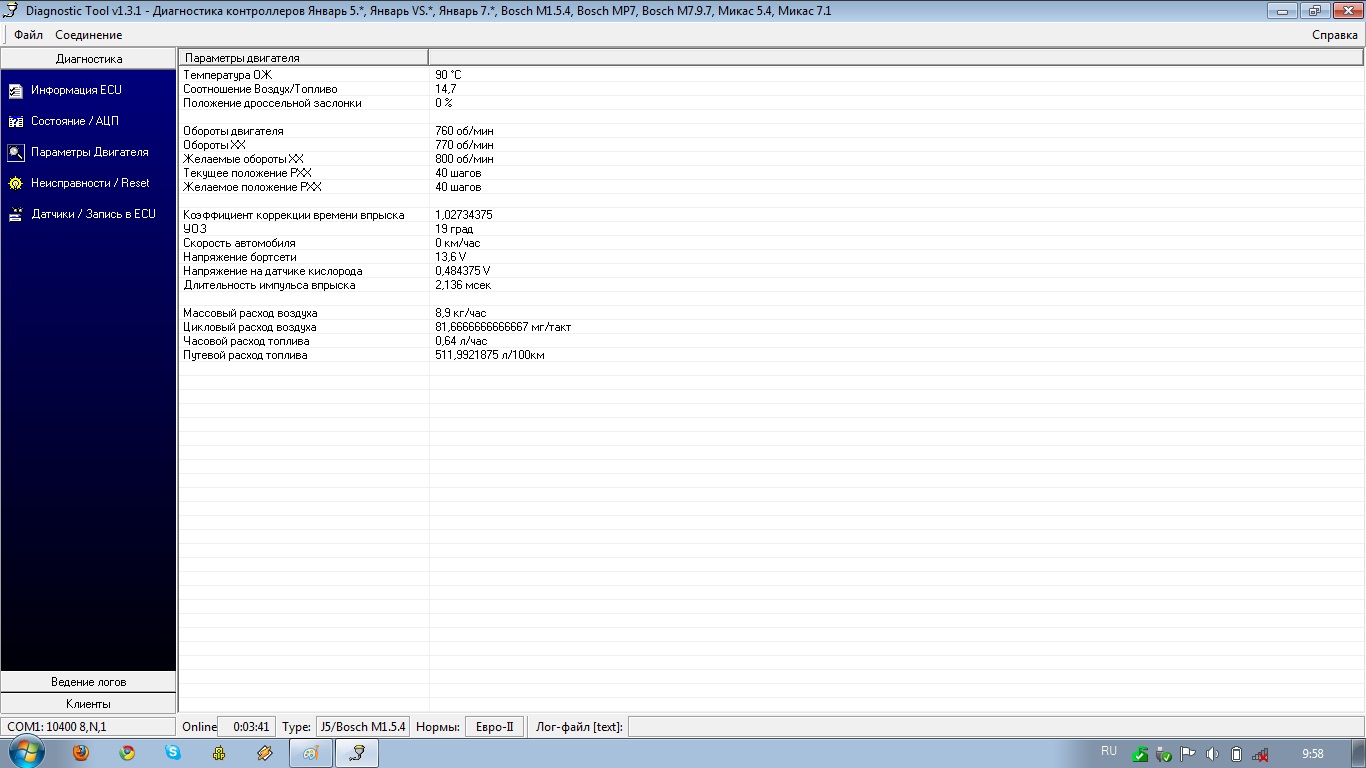Click the 9:58 taskbar clock
1366x768 pixels.
(1313, 754)
